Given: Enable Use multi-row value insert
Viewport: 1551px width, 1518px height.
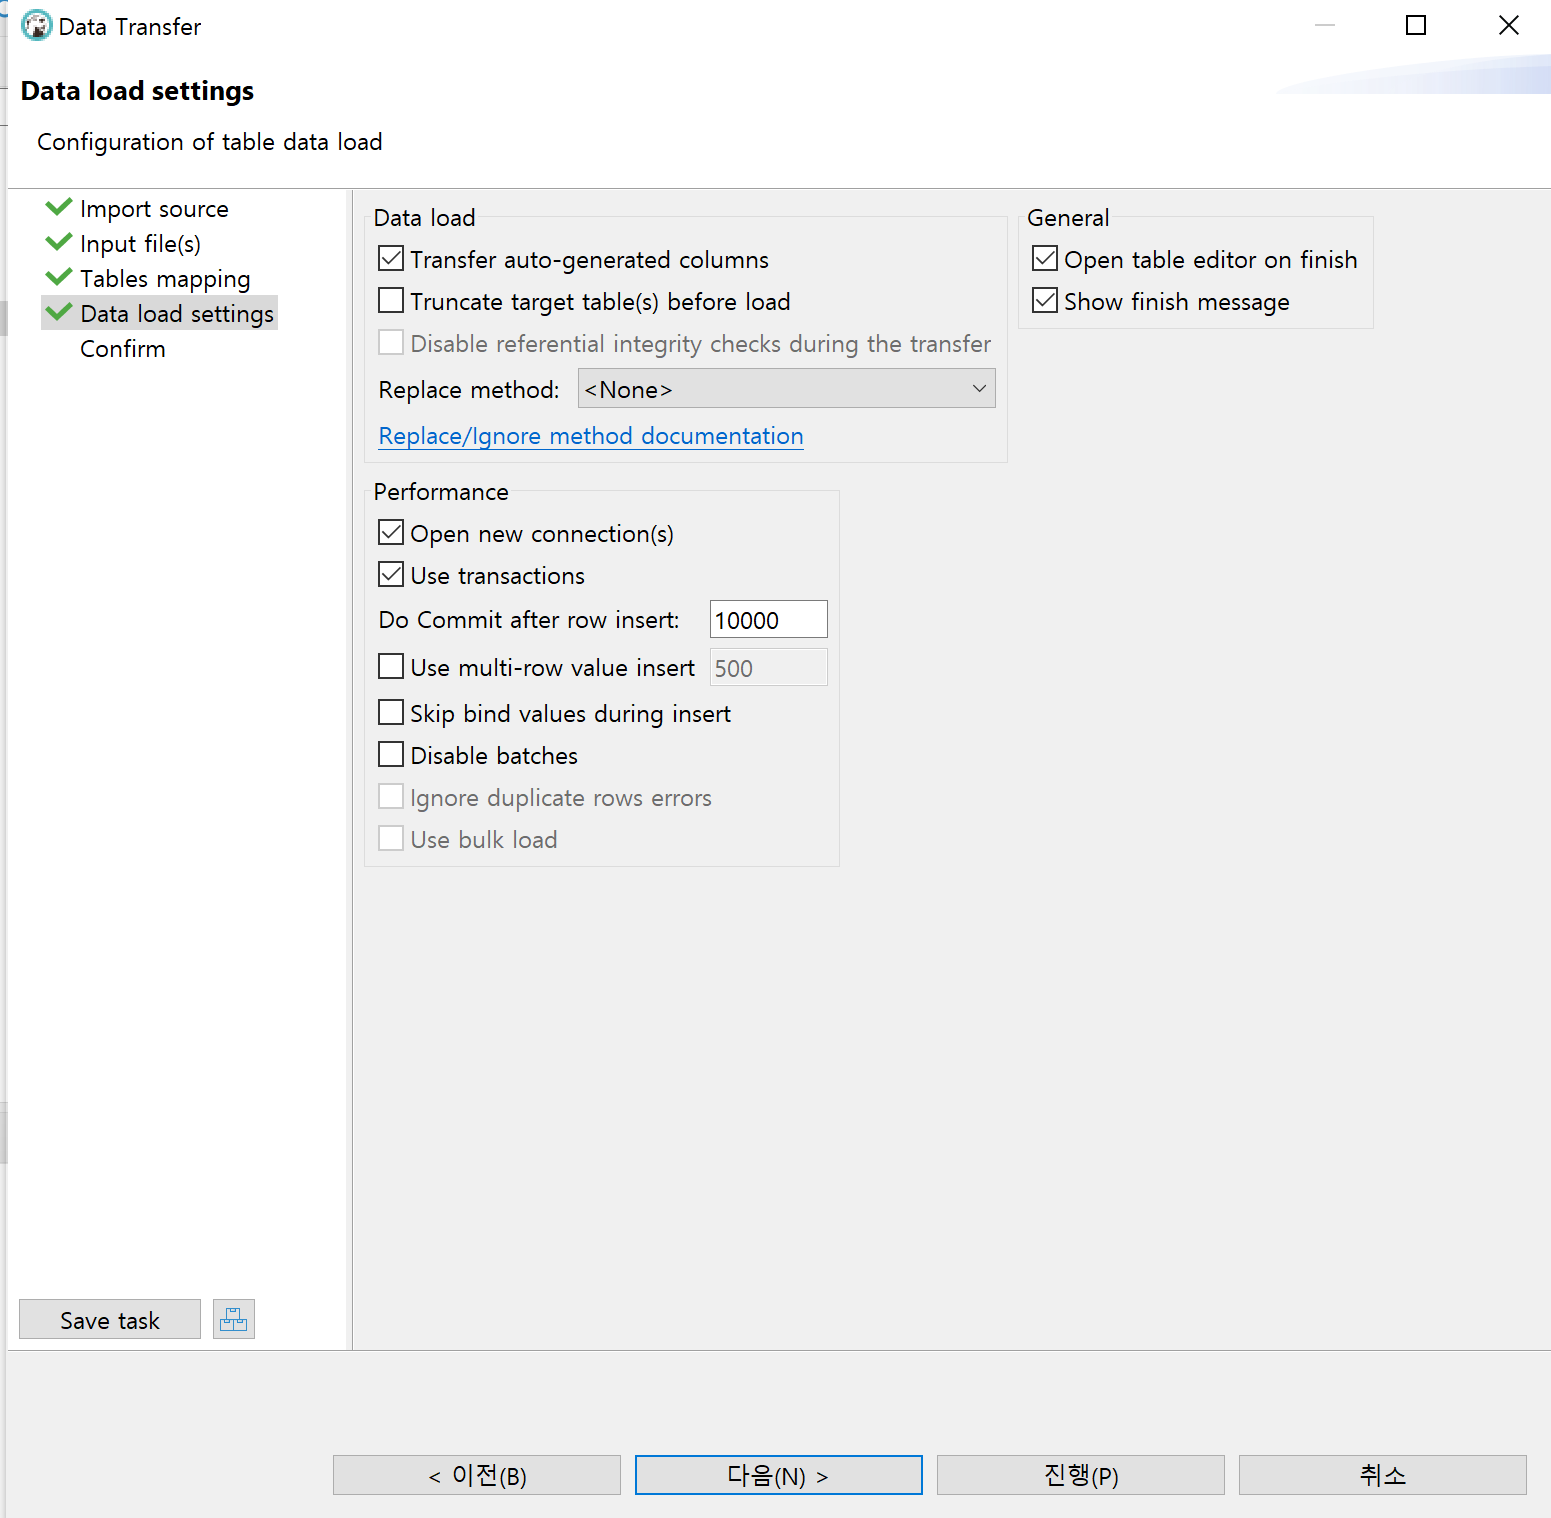Looking at the screenshot, I should [x=391, y=667].
